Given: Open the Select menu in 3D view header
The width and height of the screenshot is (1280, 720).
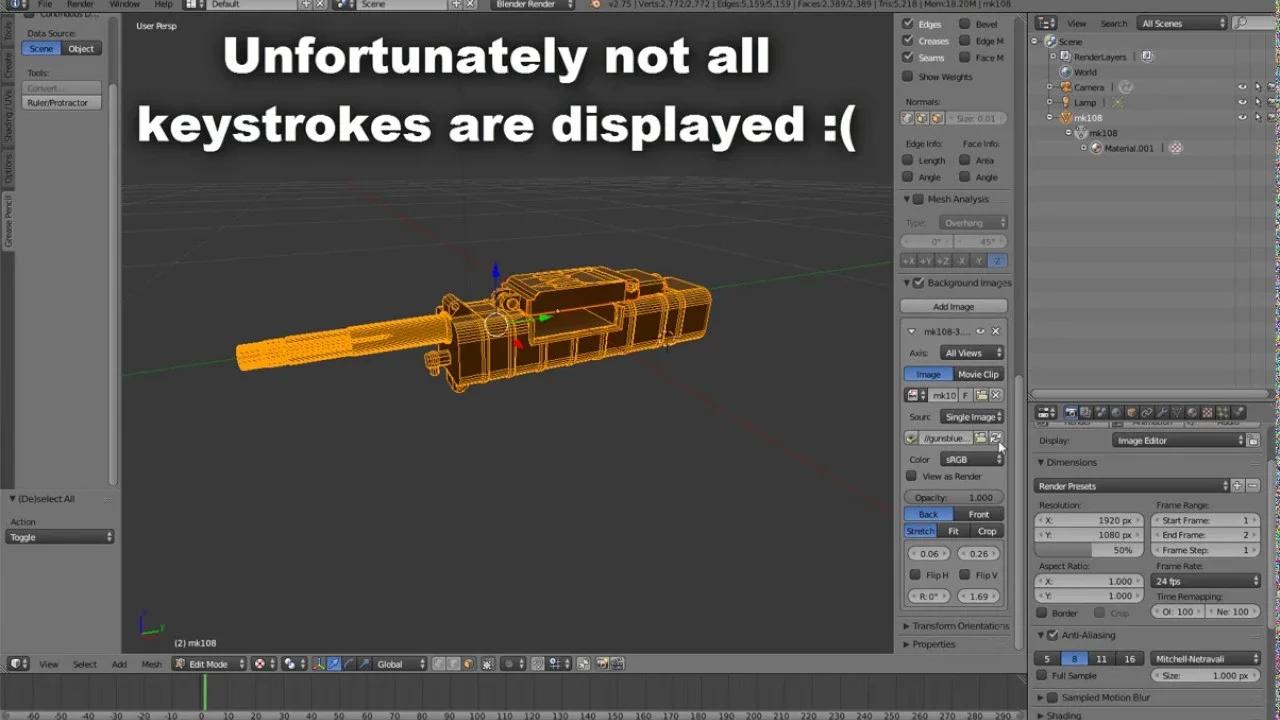Looking at the screenshot, I should point(85,664).
